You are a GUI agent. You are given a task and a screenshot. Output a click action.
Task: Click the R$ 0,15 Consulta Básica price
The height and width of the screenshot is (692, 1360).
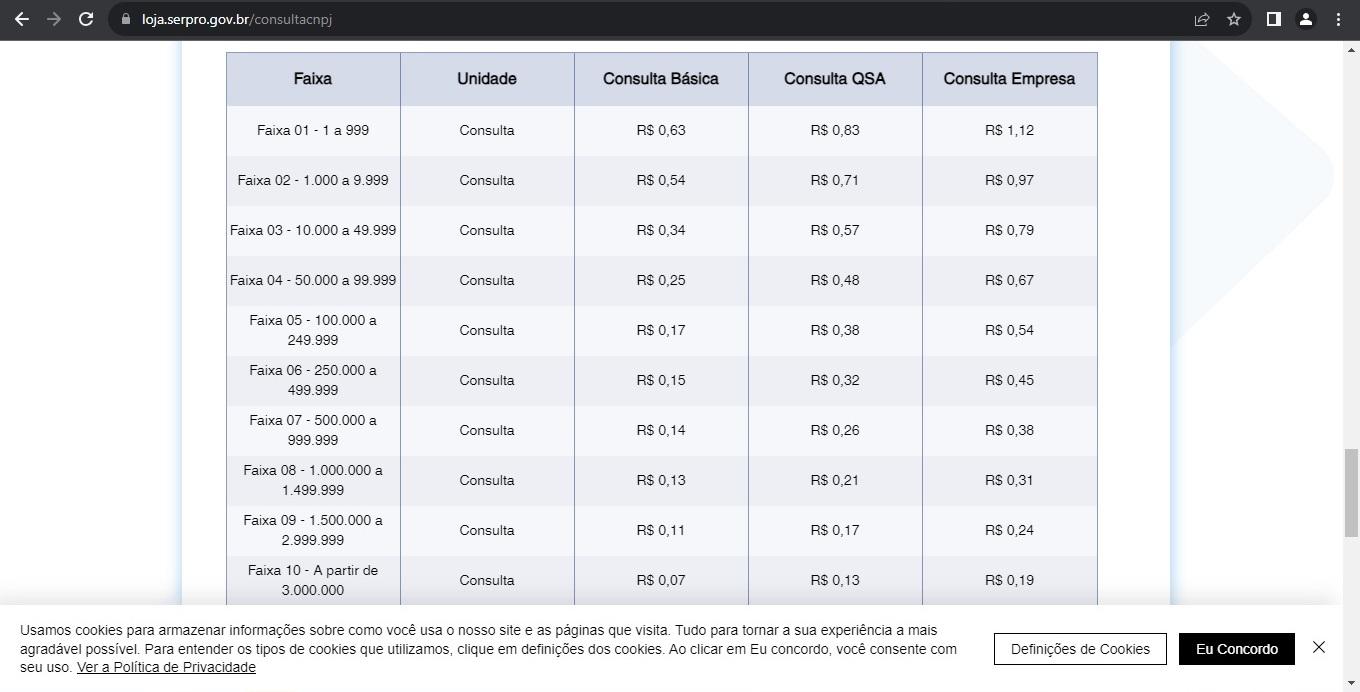coord(661,380)
